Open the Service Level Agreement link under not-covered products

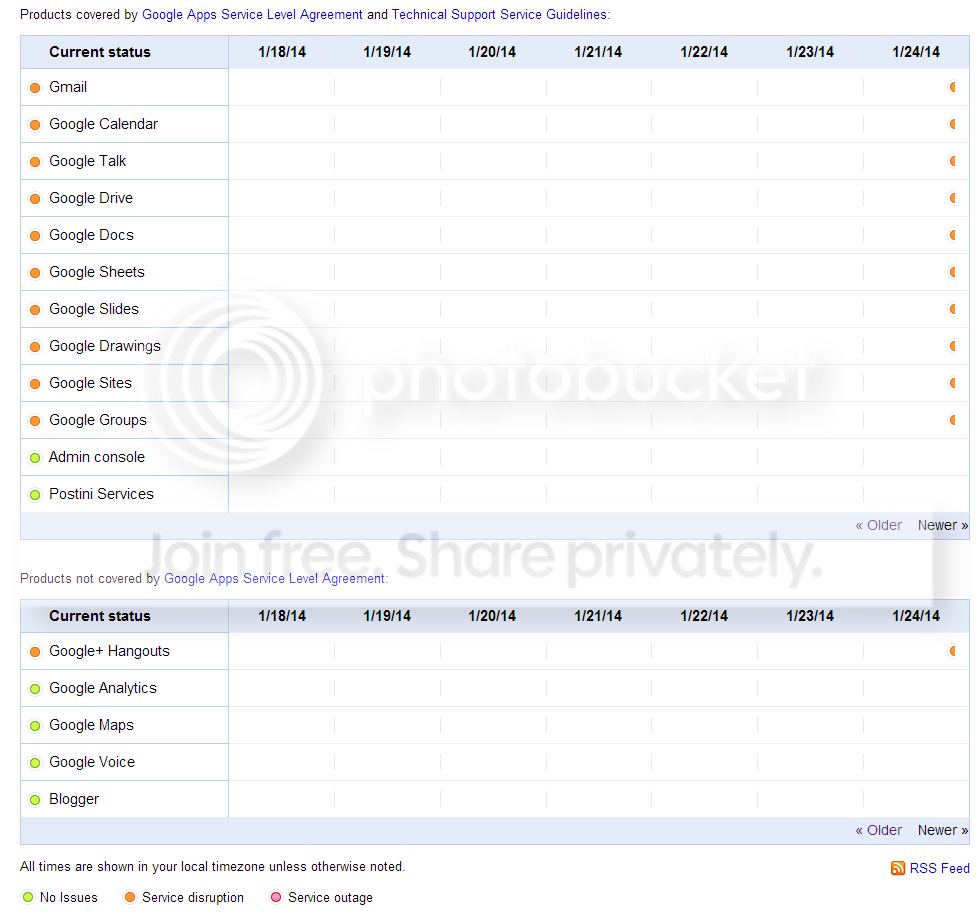tap(274, 578)
